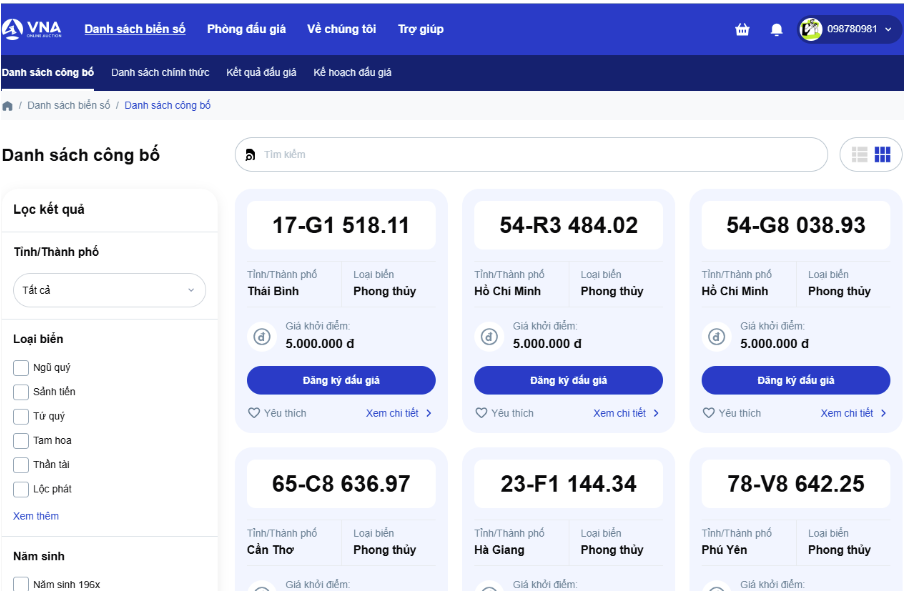
Task: Open the notifications bell
Action: point(777,30)
